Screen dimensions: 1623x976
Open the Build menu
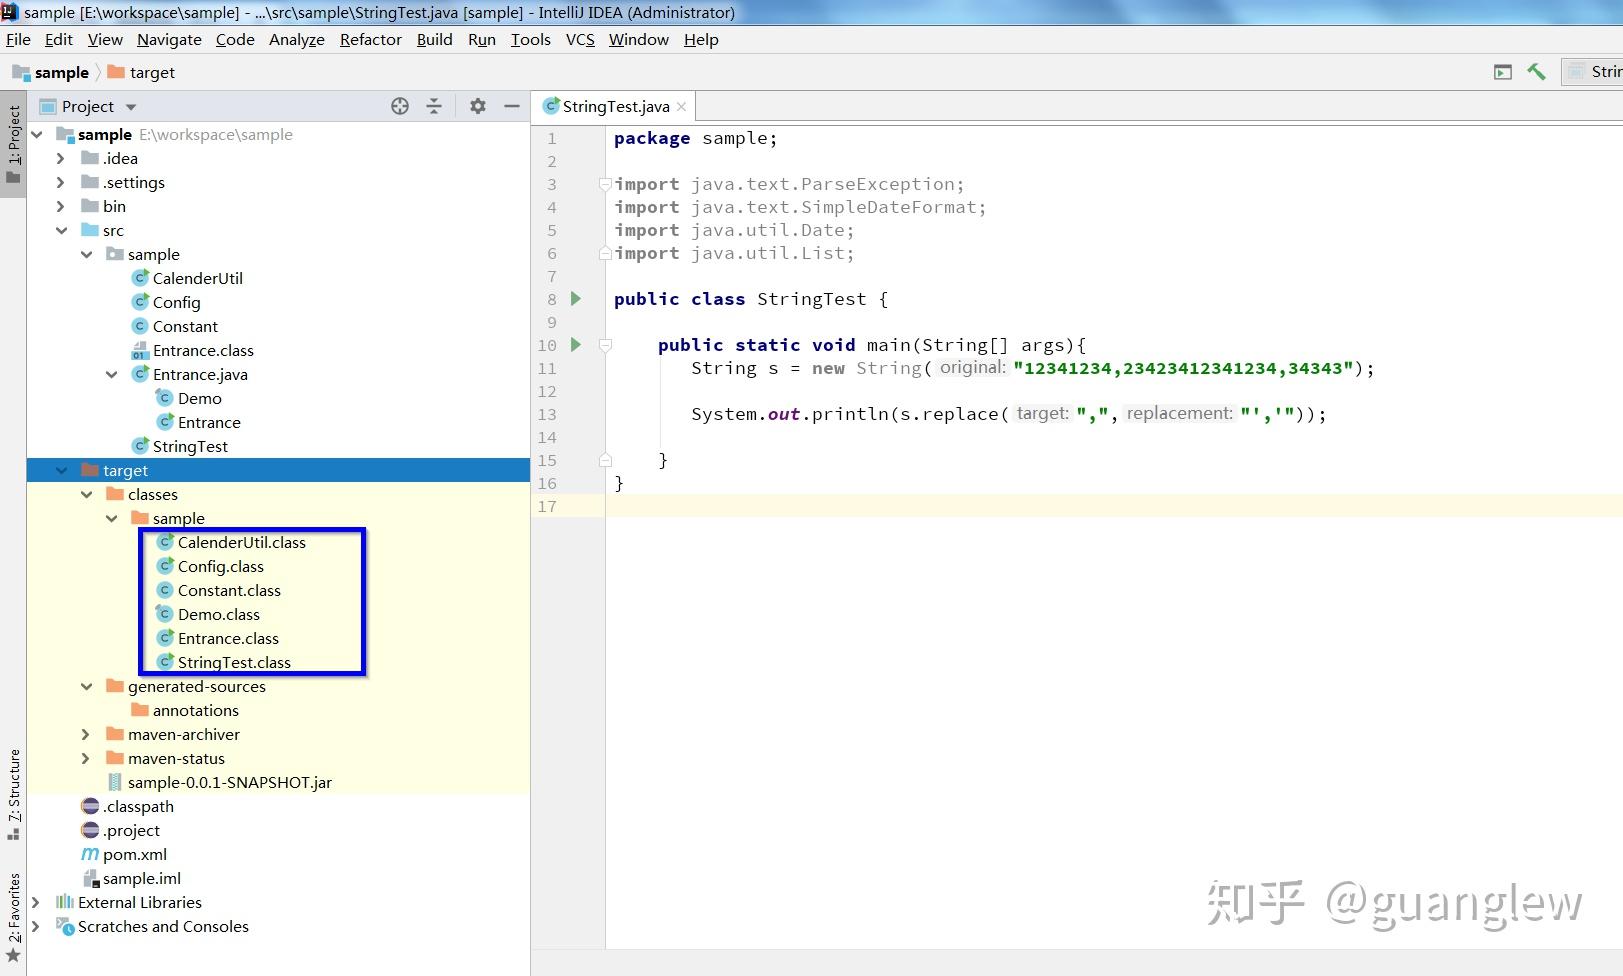click(x=434, y=39)
